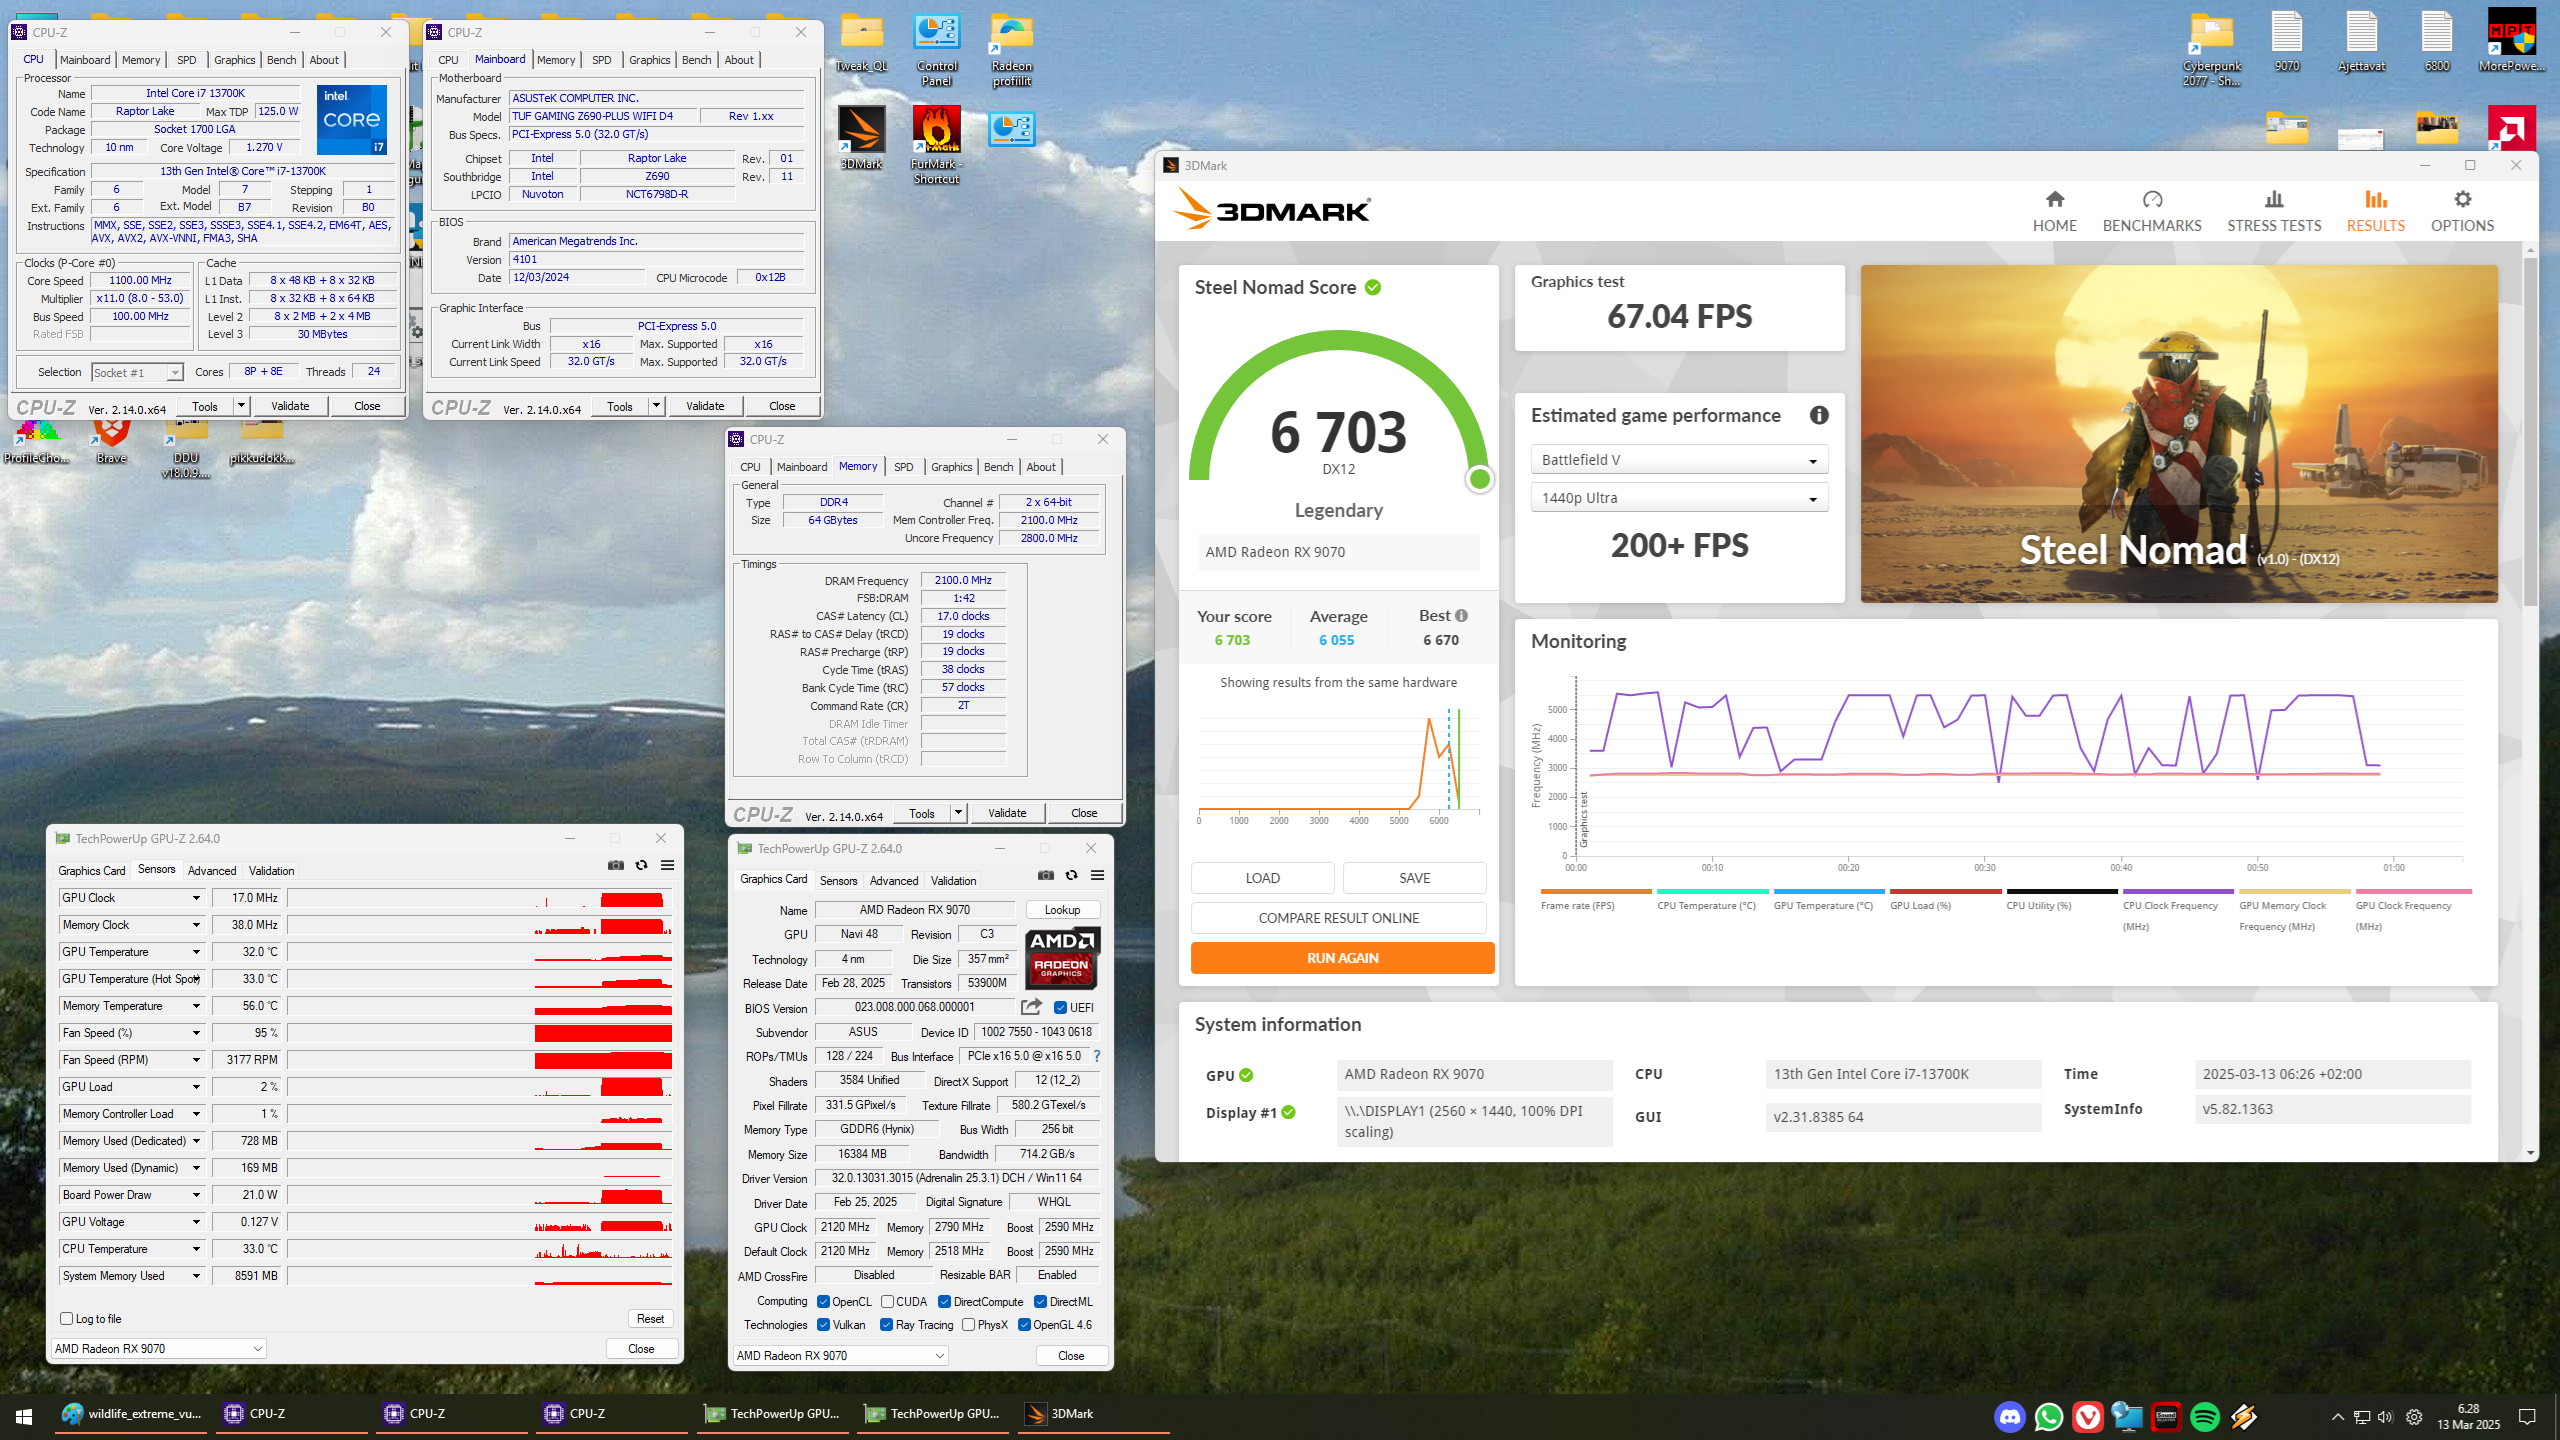Toggle the Log to file checkbox in GPU-Z

(x=67, y=1318)
